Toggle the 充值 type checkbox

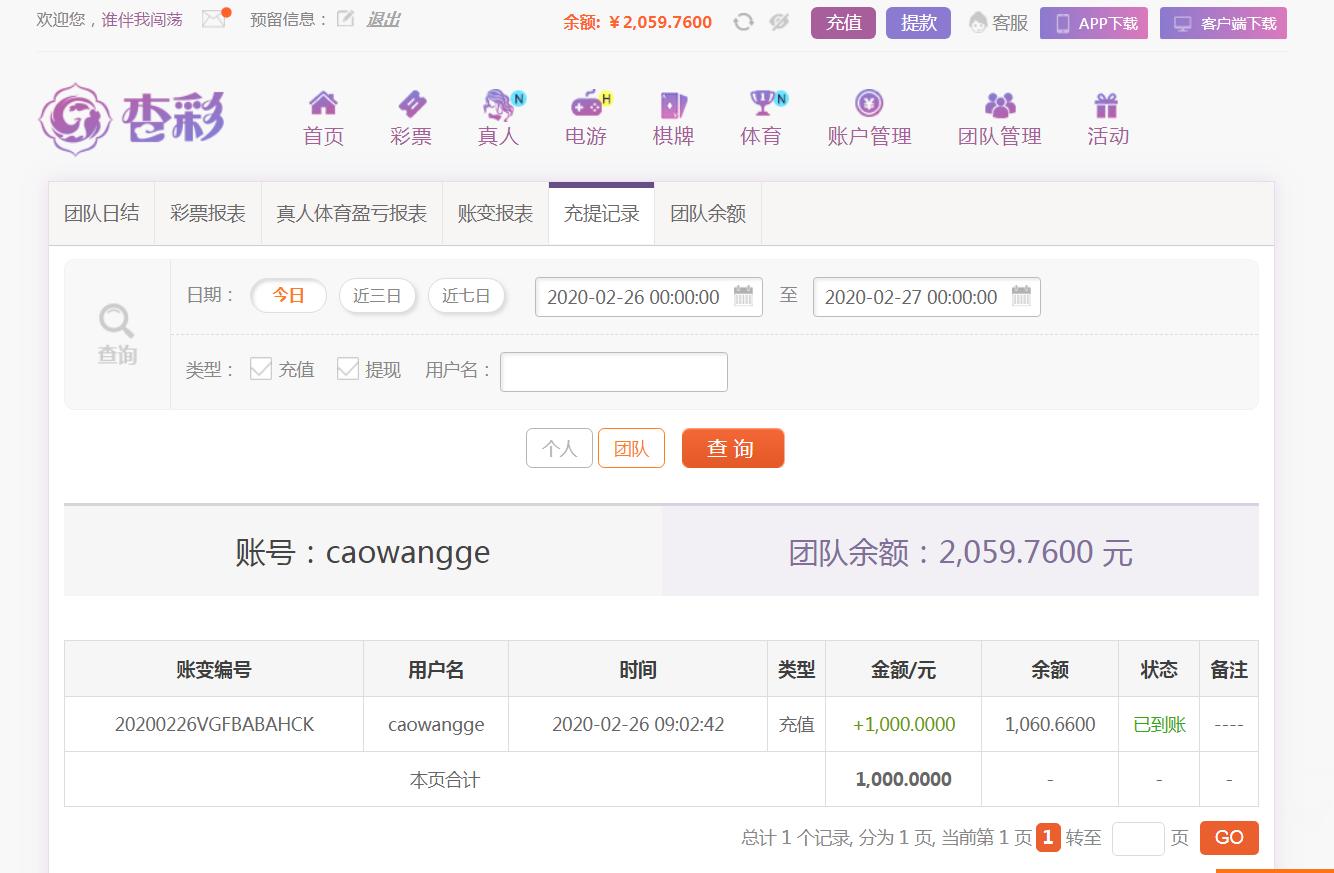pyautogui.click(x=261, y=369)
